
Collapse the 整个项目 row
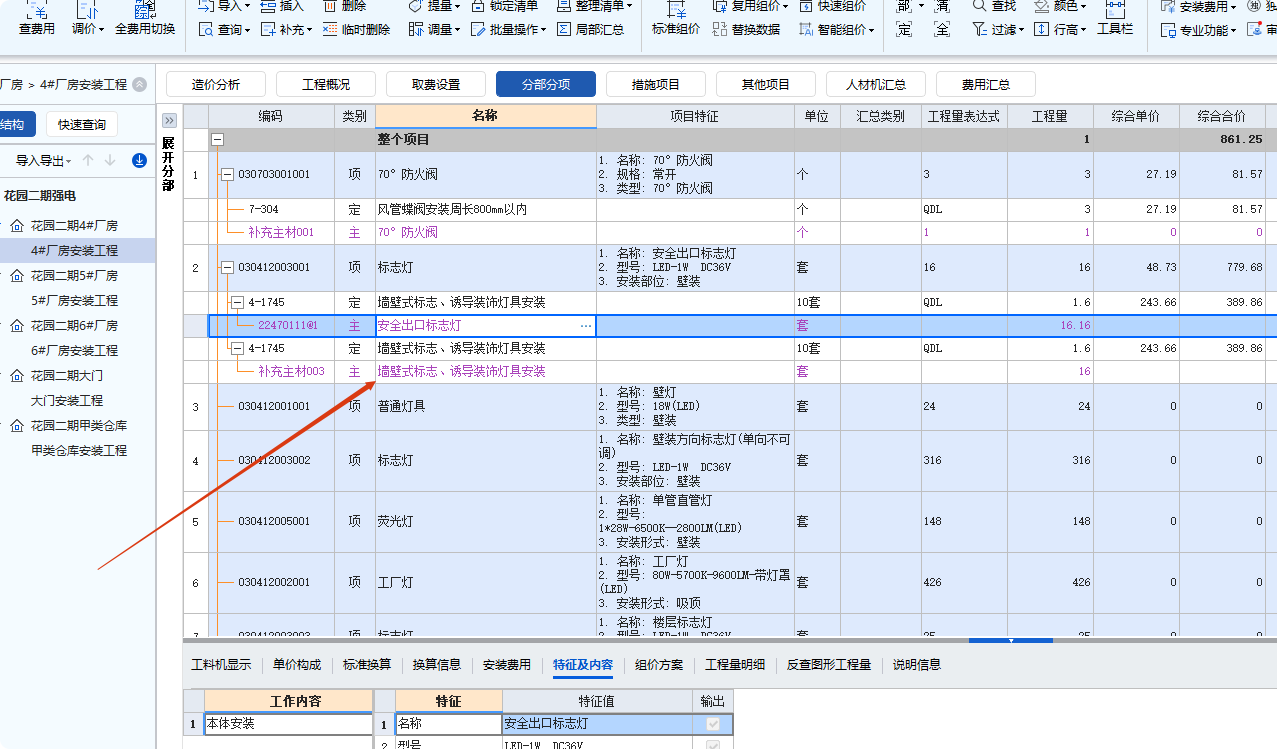[x=218, y=140]
